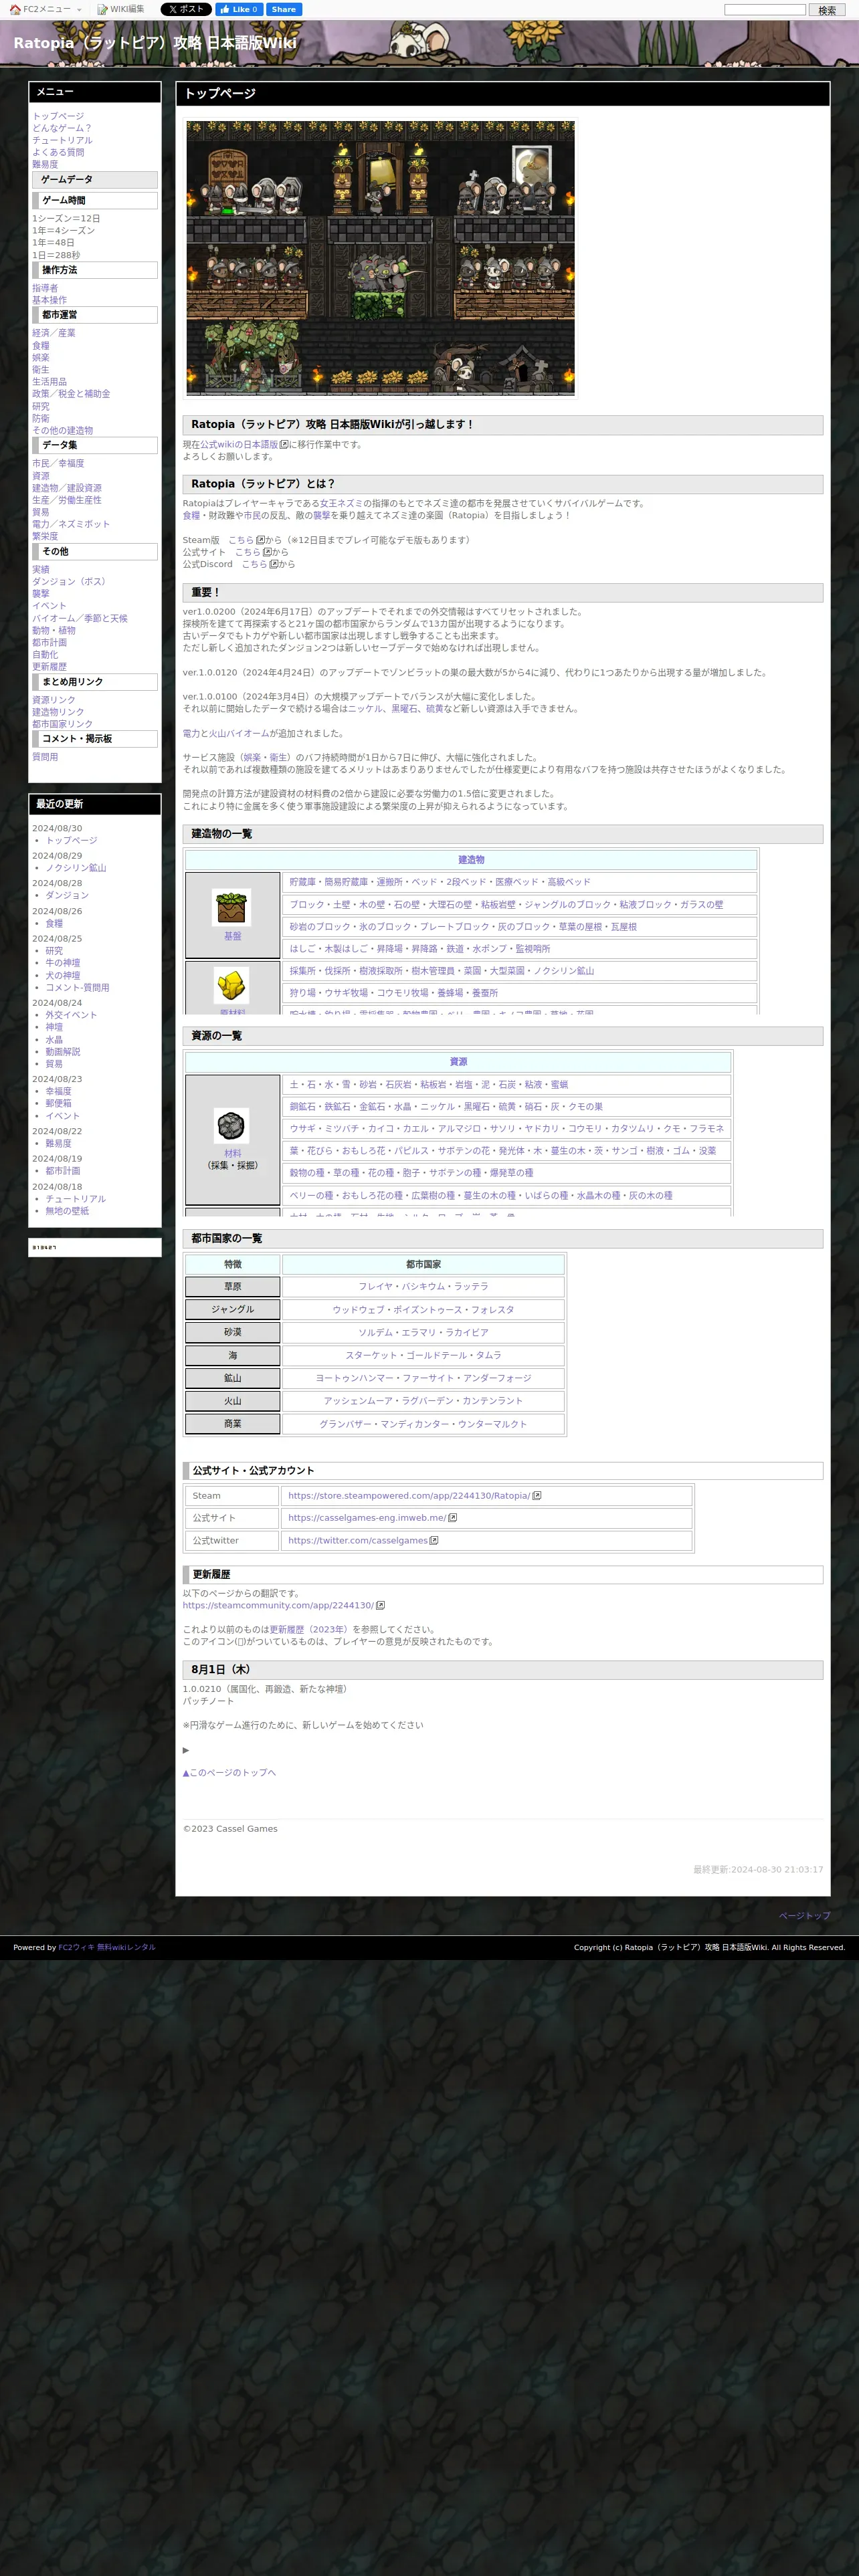Open 医療ベッド in the 建造物 table

pos(517,882)
